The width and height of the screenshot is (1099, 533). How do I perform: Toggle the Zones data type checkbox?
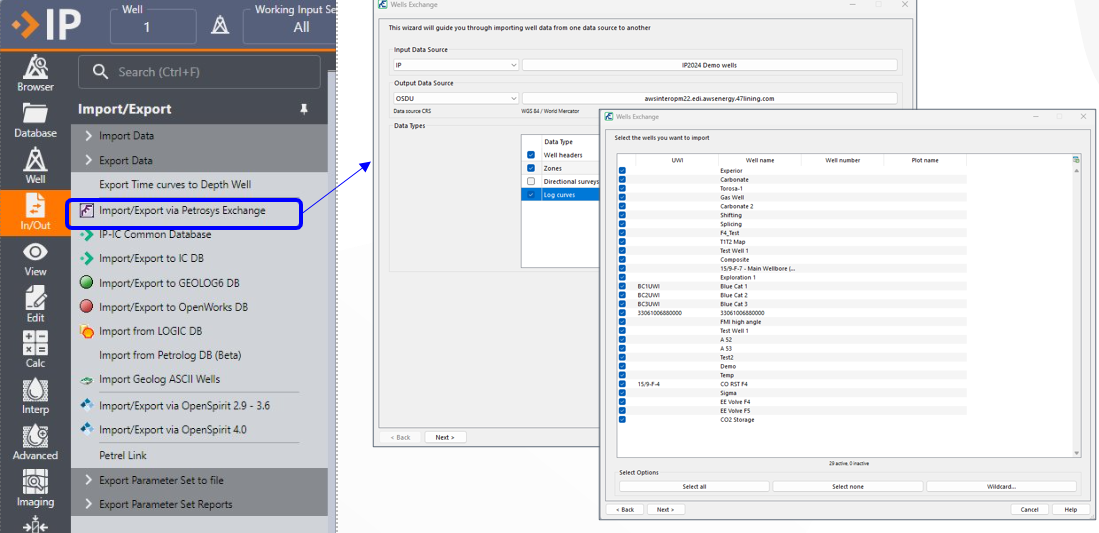pos(531,168)
